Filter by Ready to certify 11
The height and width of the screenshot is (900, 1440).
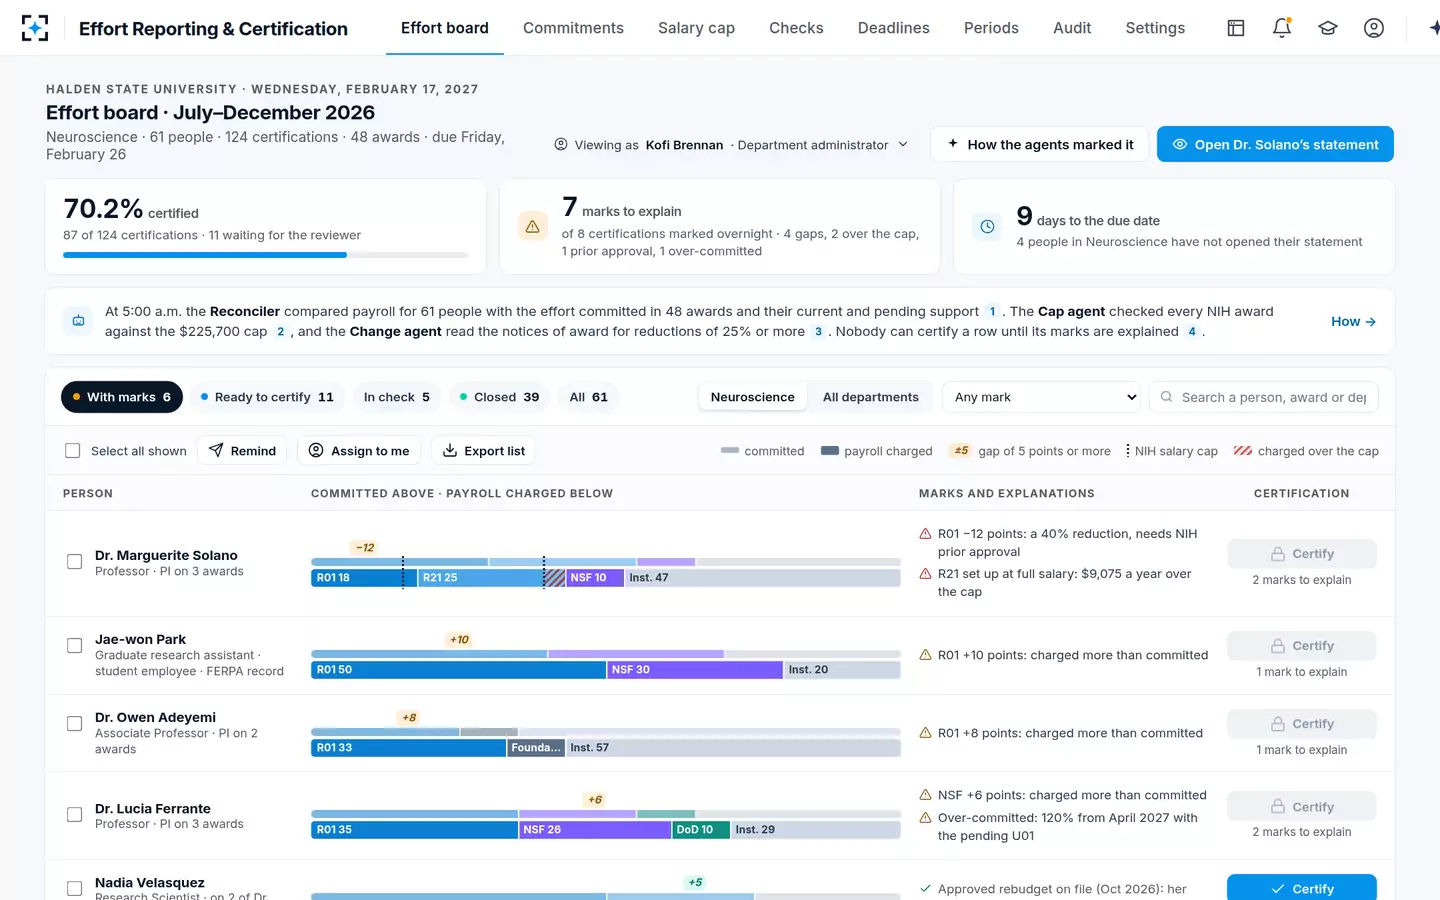point(266,397)
